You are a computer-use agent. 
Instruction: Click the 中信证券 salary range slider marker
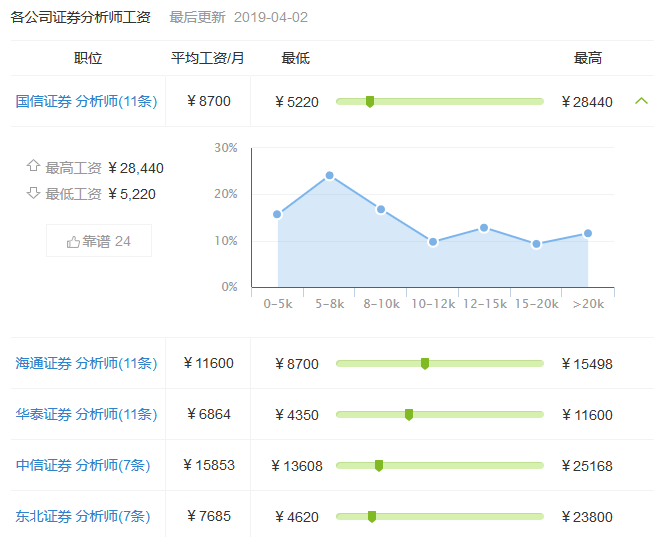379,465
